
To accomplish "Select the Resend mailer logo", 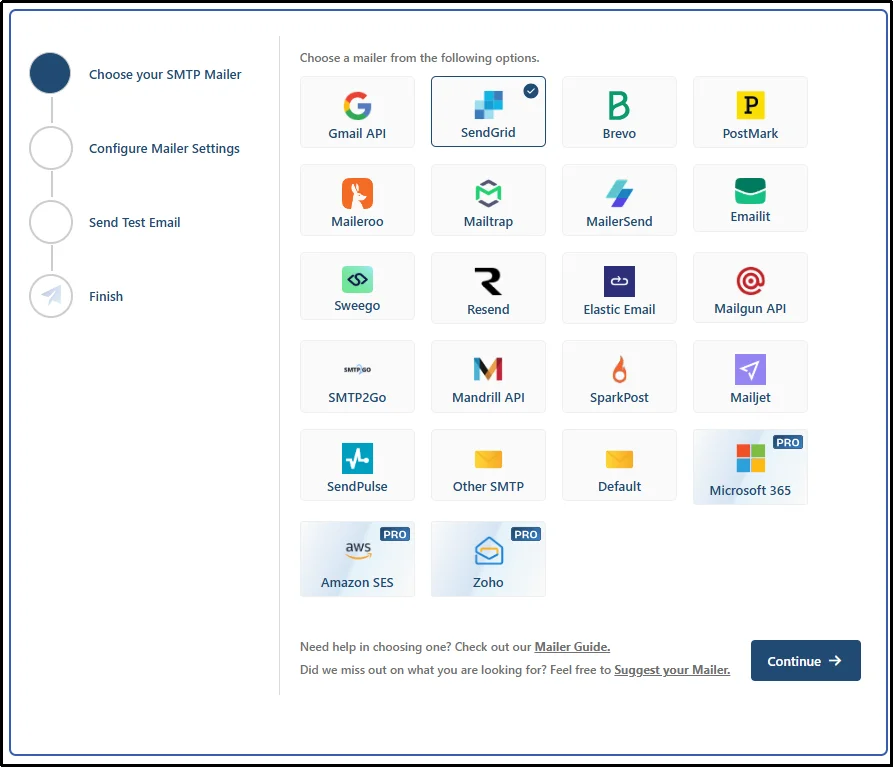I will (489, 281).
